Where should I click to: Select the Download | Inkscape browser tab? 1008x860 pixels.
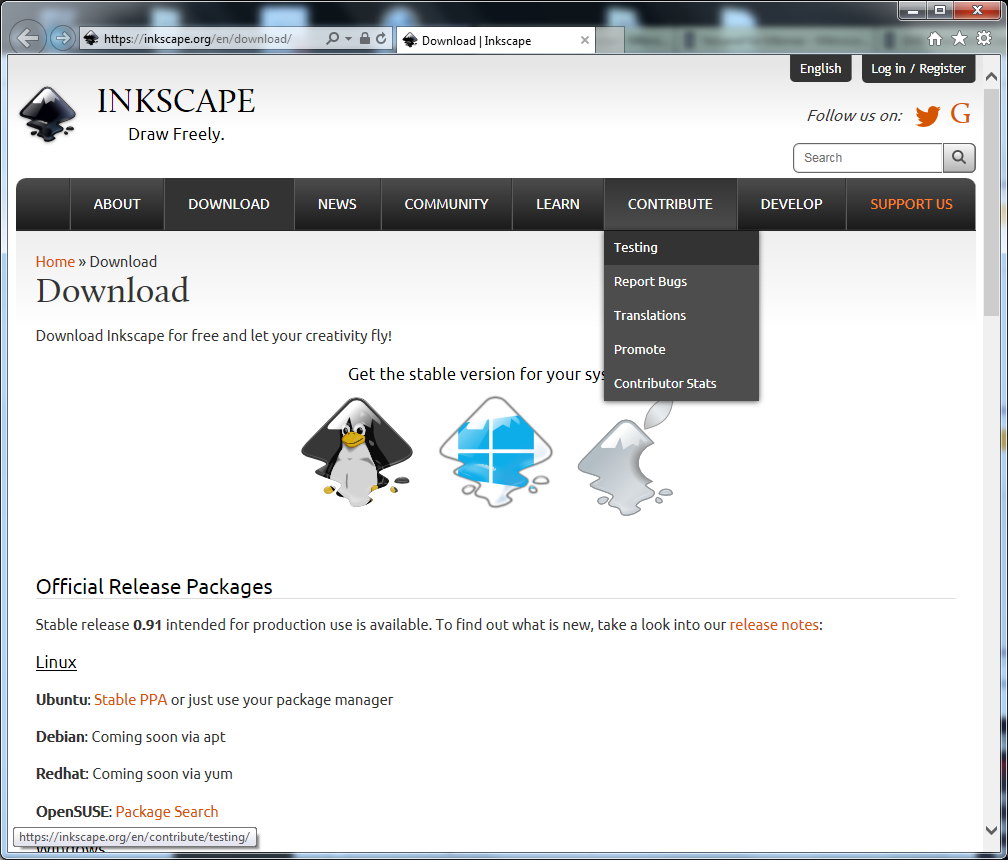tap(496, 40)
